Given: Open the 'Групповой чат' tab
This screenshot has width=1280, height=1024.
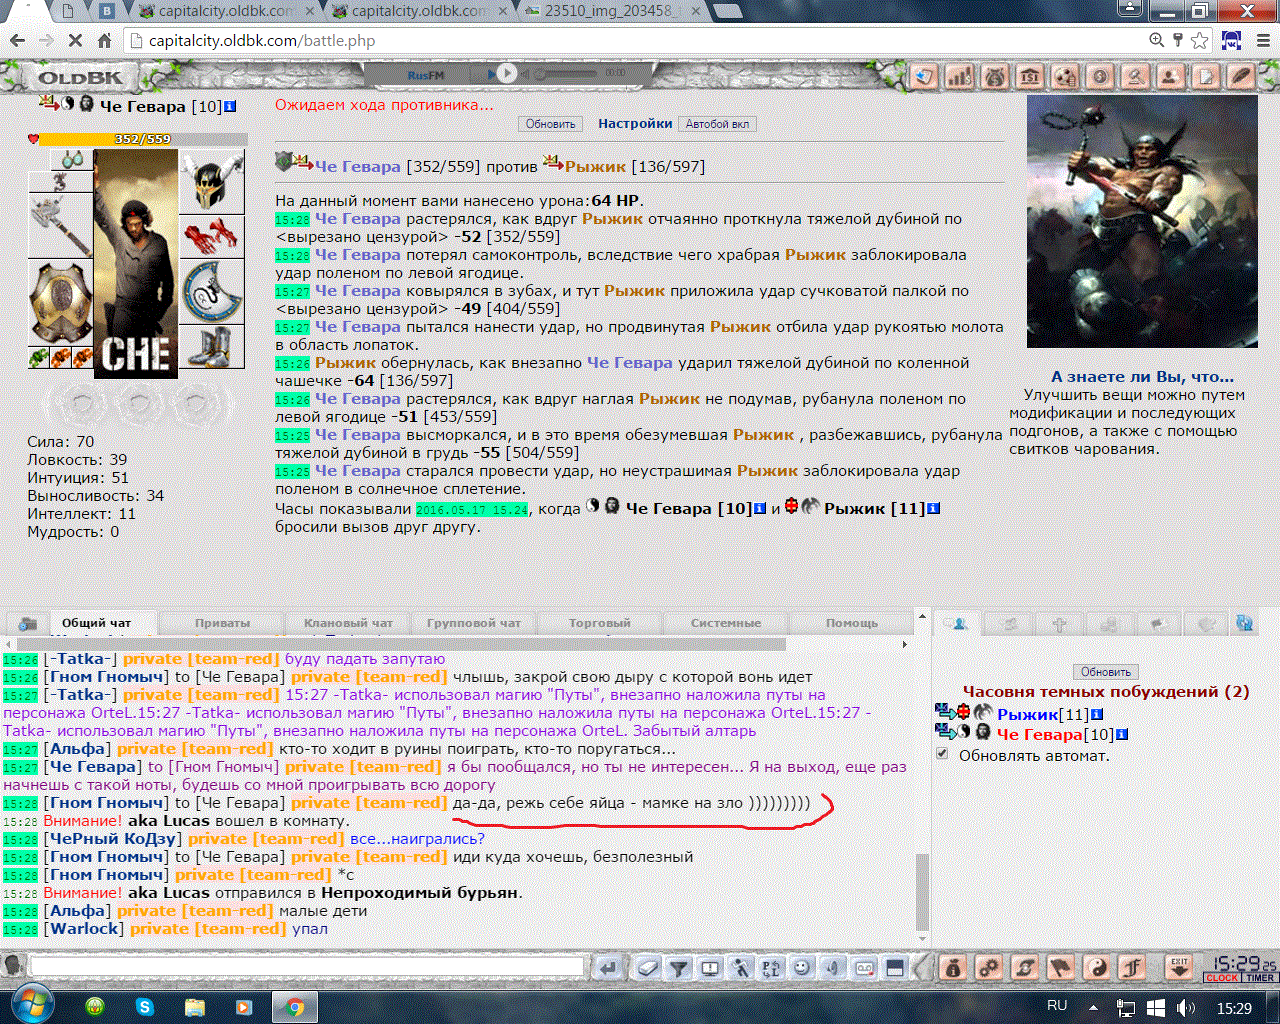Looking at the screenshot, I should (474, 623).
